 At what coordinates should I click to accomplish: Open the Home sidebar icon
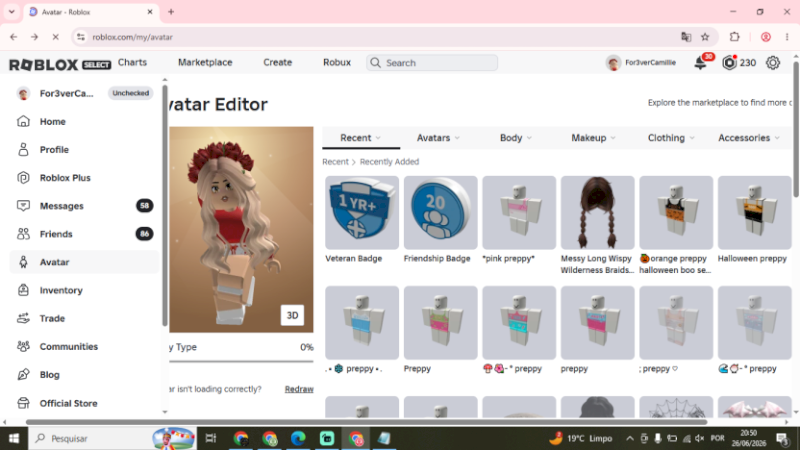[23, 121]
